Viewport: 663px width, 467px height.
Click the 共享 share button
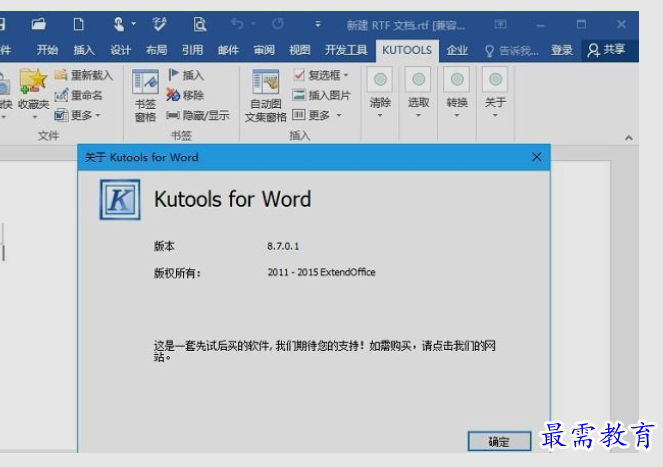(x=606, y=50)
